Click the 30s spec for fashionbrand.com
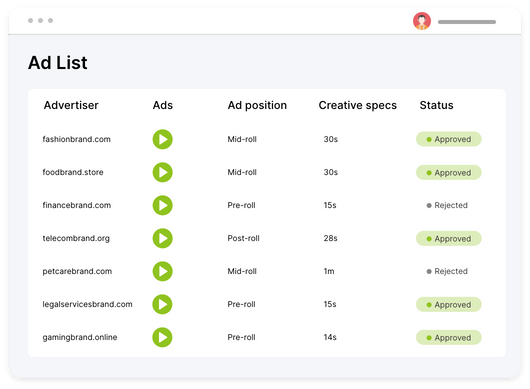 point(331,139)
